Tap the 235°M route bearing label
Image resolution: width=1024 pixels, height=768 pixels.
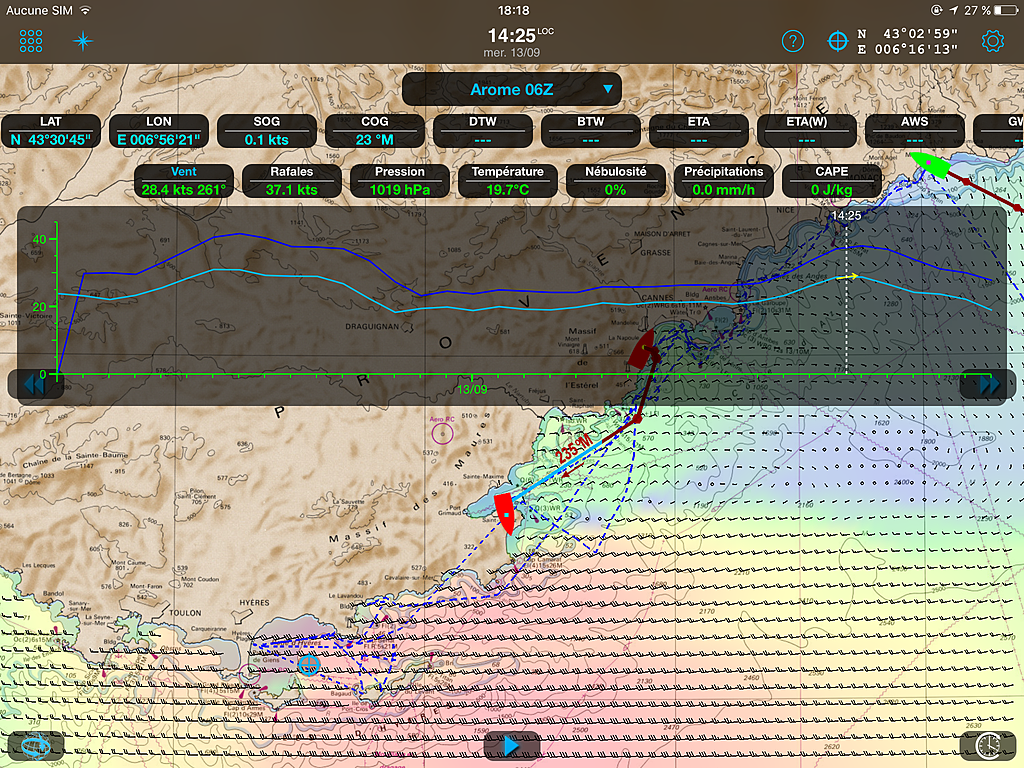coord(575,450)
